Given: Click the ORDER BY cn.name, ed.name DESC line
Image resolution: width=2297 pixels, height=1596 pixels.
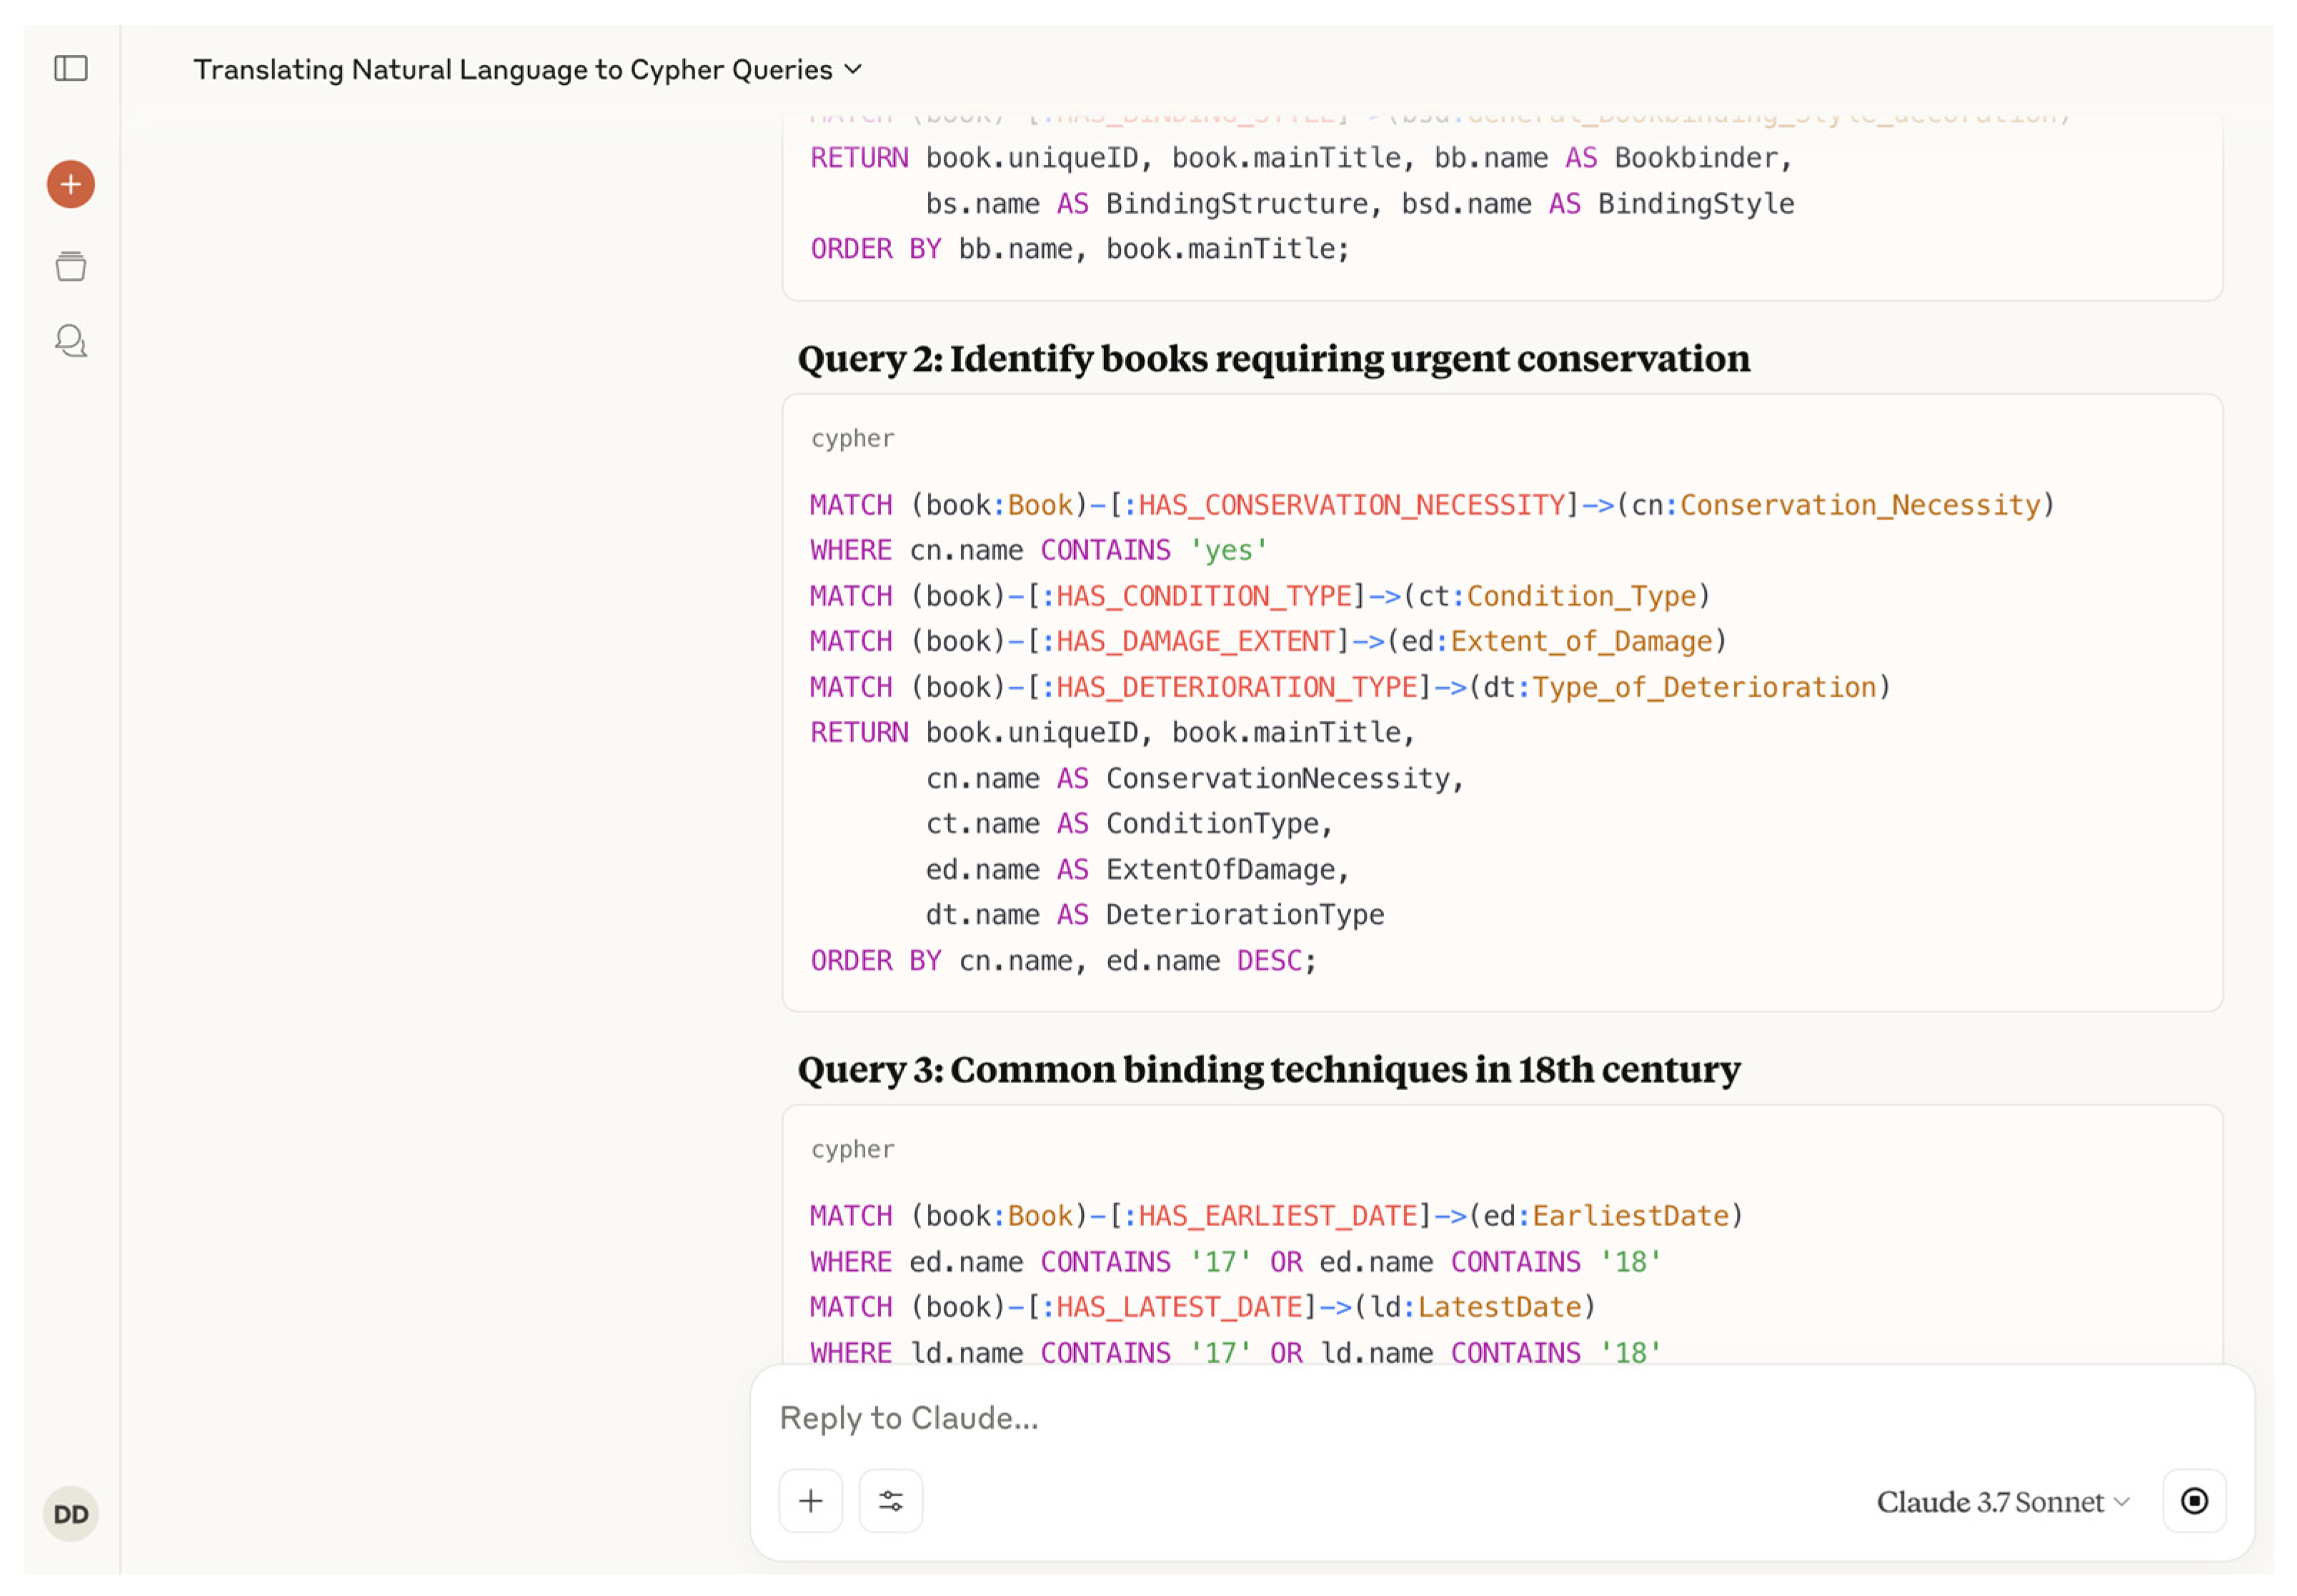Looking at the screenshot, I should click(x=1064, y=961).
